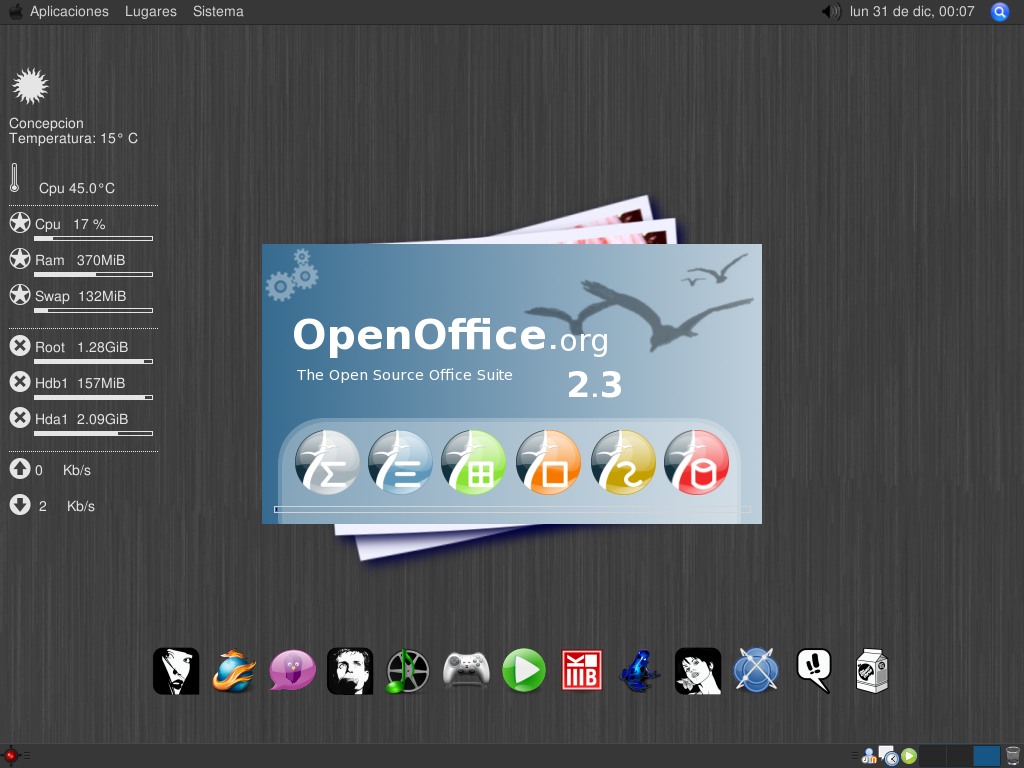Click the small green play tray icon
Image resolution: width=1024 pixels, height=768 pixels.
click(x=909, y=756)
